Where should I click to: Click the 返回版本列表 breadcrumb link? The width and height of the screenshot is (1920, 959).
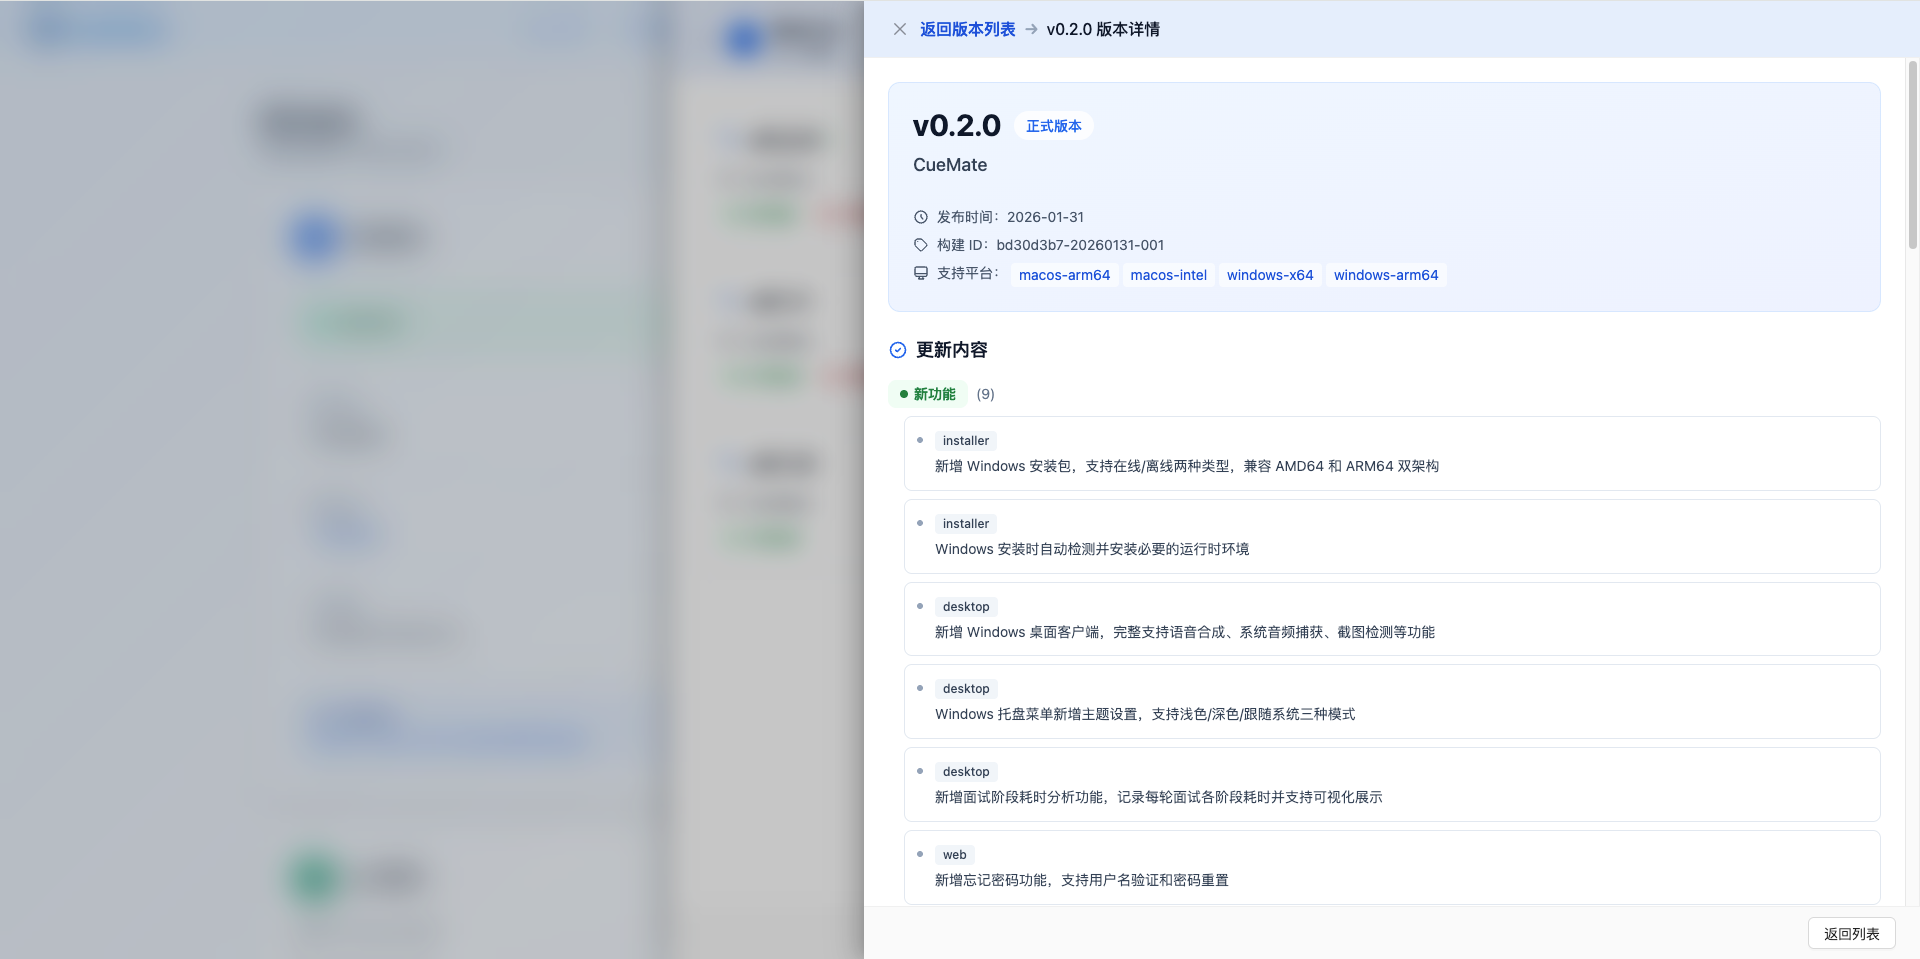coord(967,29)
